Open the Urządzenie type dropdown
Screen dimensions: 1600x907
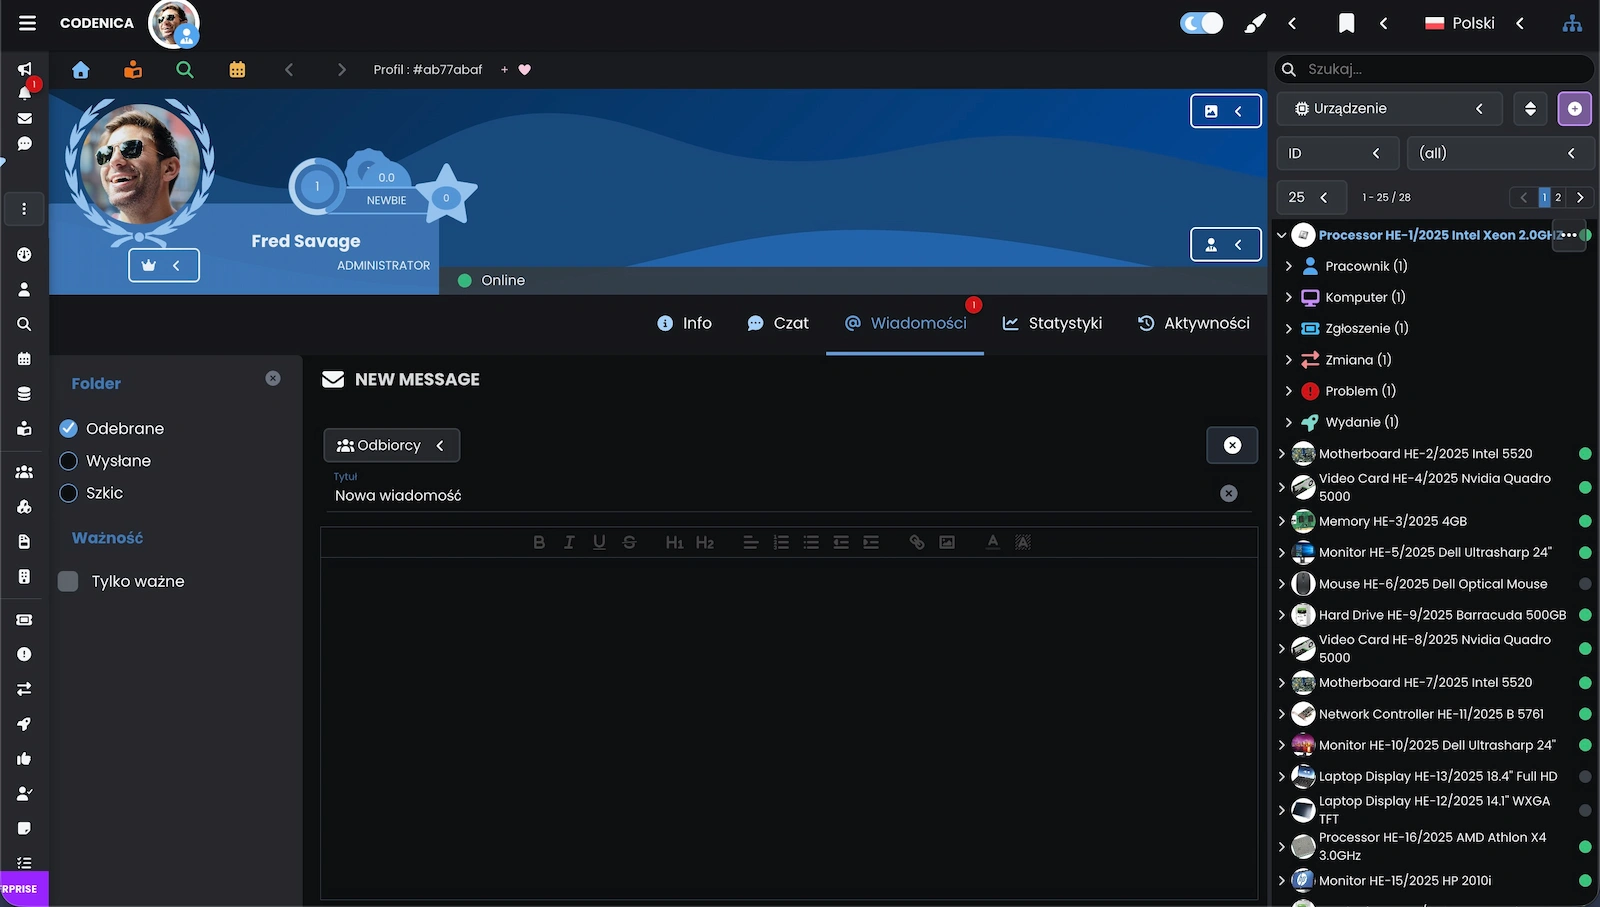click(x=1389, y=109)
